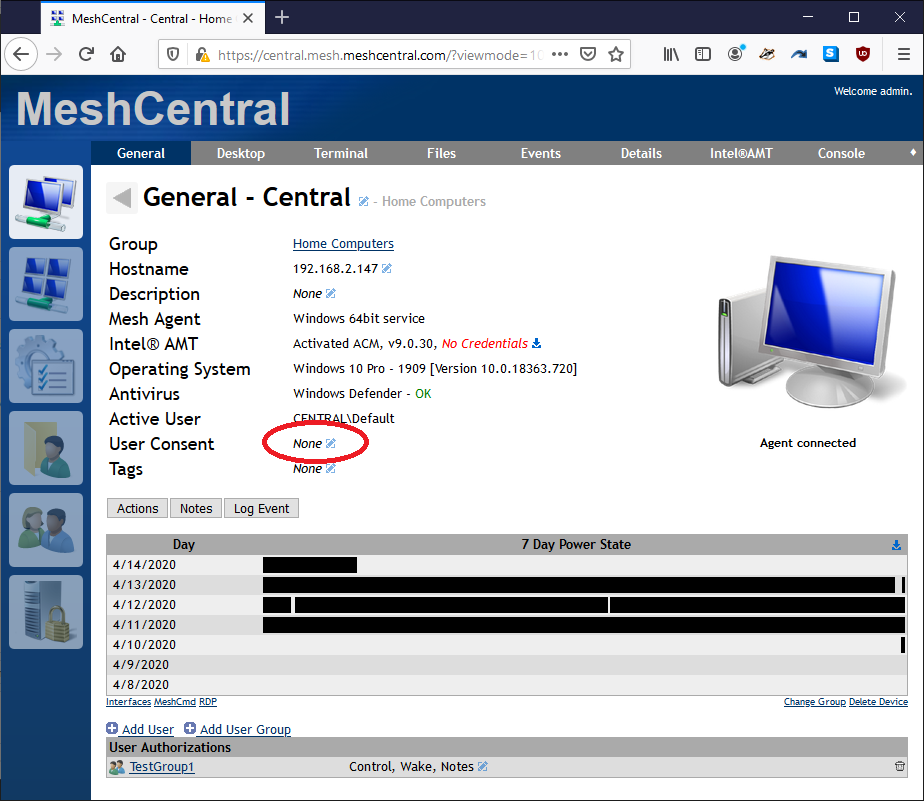924x801 pixels.
Task: Edit the device Description
Action: (x=331, y=294)
